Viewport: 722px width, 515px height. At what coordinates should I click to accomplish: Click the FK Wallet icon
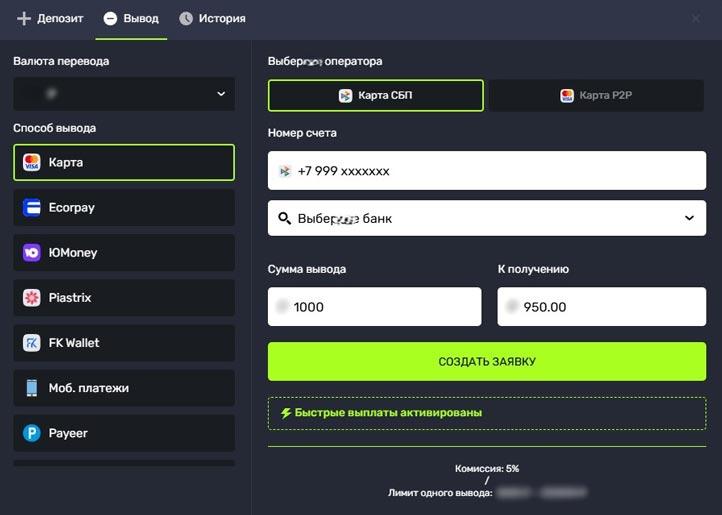coord(32,343)
